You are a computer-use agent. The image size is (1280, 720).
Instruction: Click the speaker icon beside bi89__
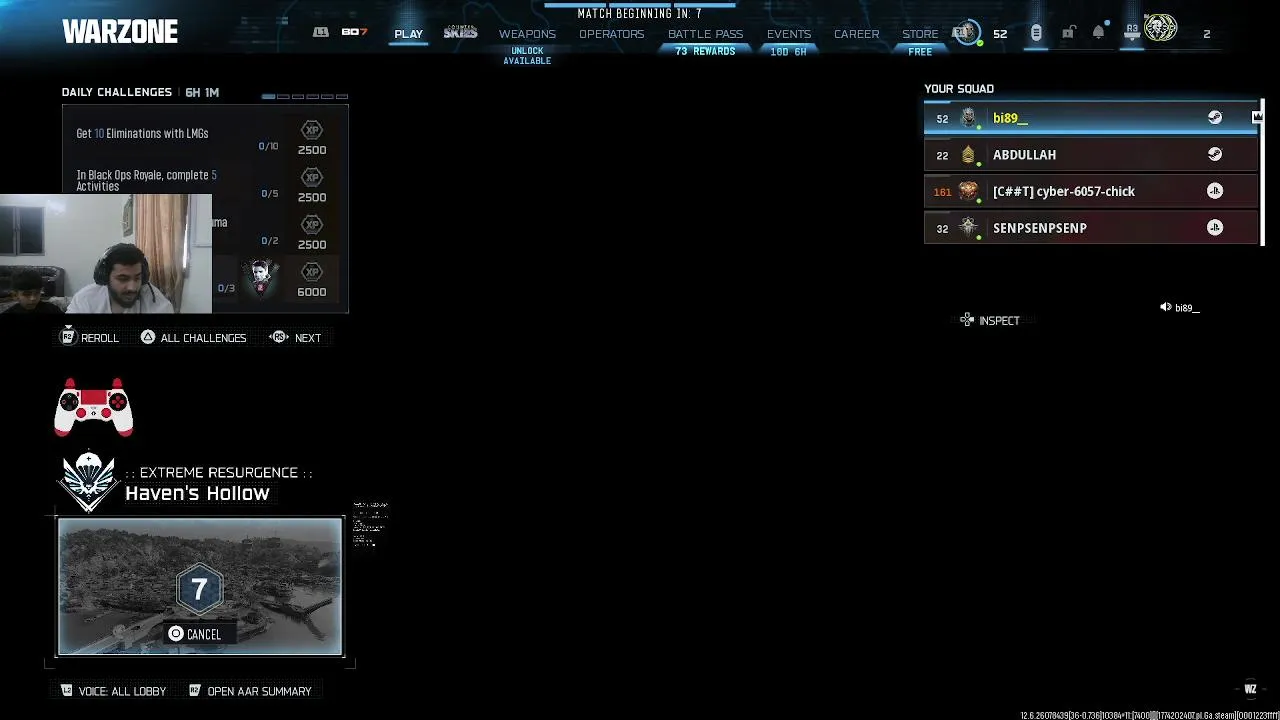point(1165,307)
